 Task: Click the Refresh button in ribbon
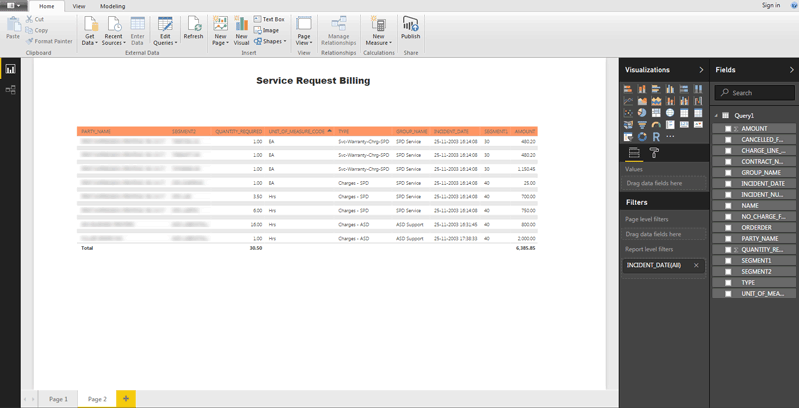(193, 28)
